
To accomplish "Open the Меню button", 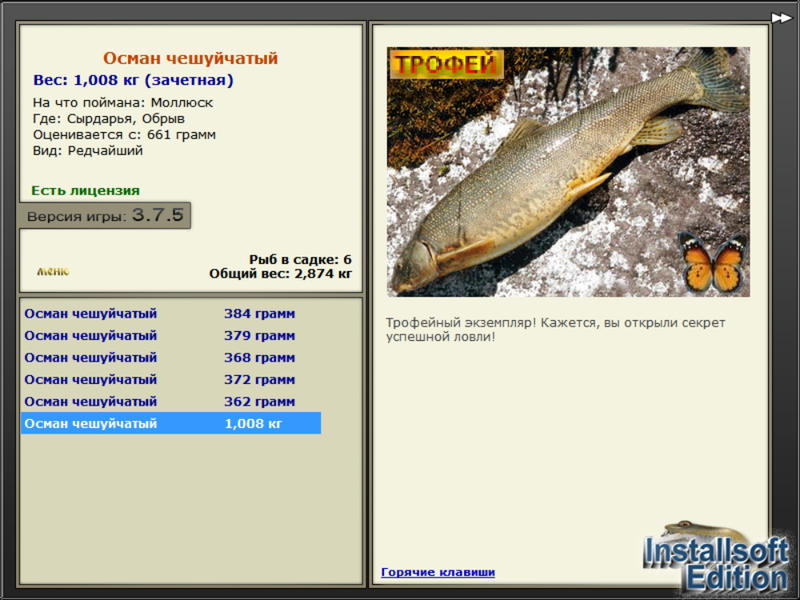I will (x=53, y=271).
